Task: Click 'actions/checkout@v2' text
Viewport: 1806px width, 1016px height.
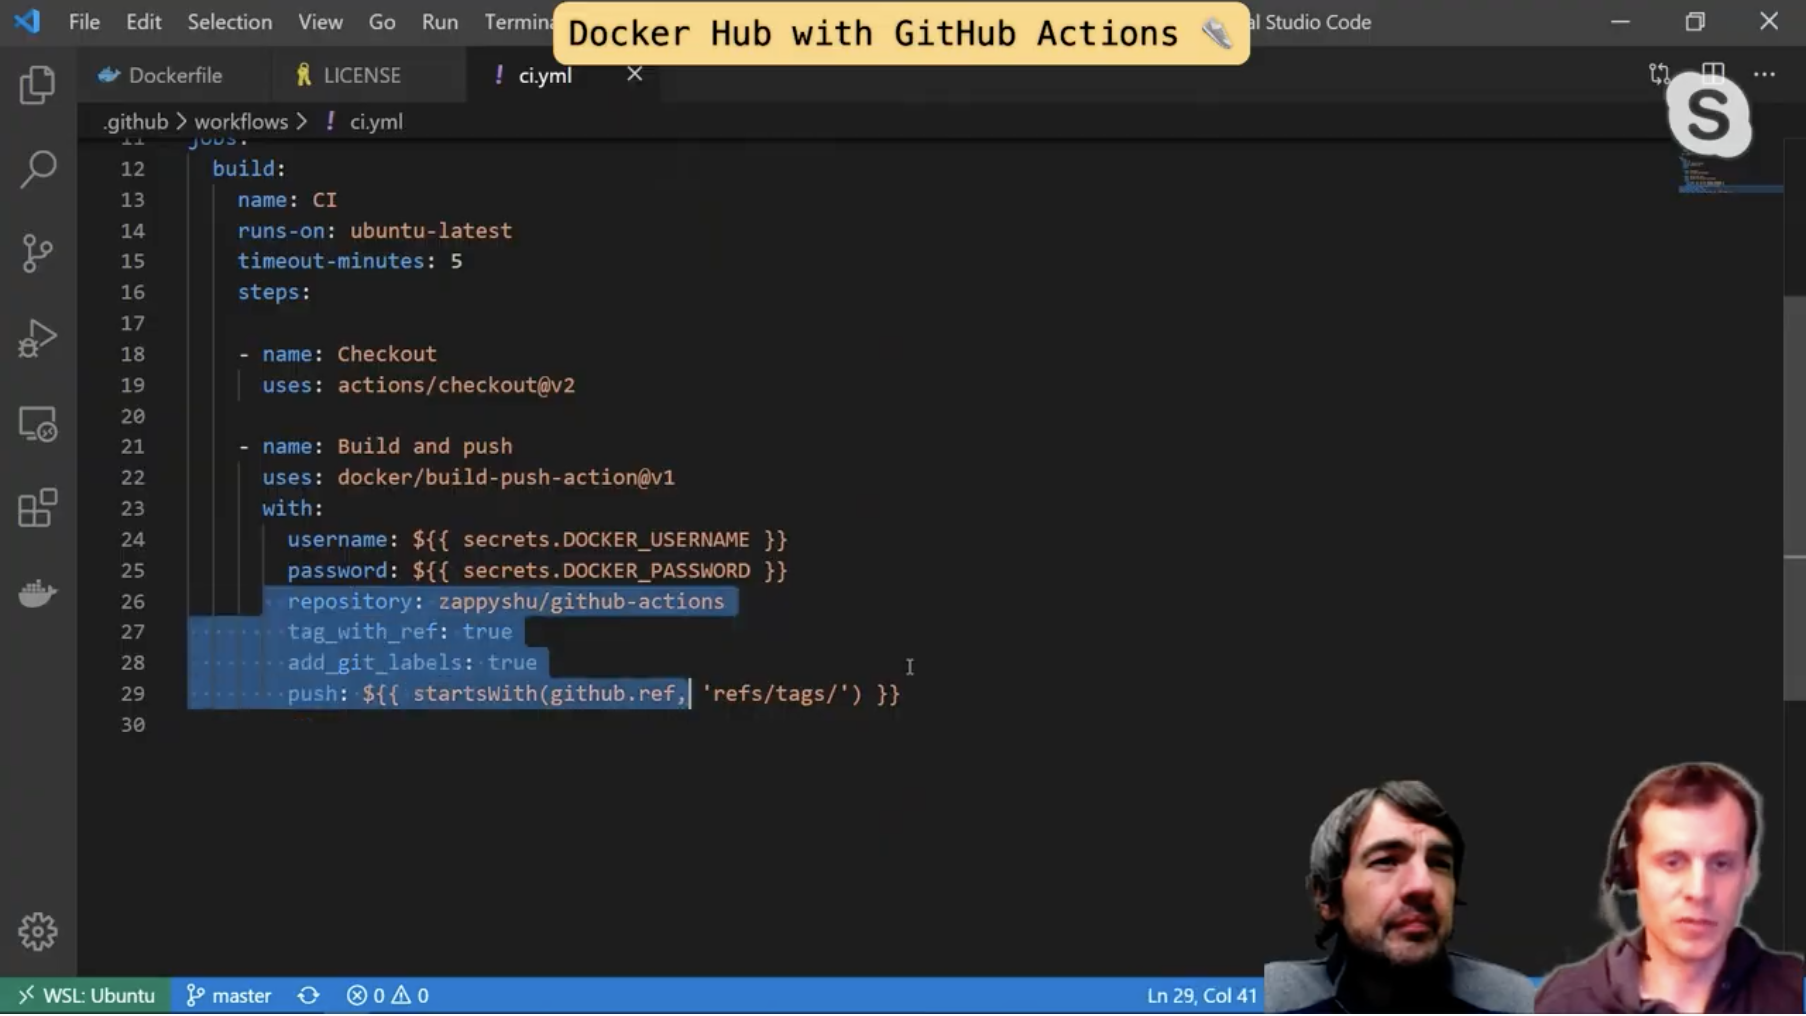Action: (x=456, y=385)
